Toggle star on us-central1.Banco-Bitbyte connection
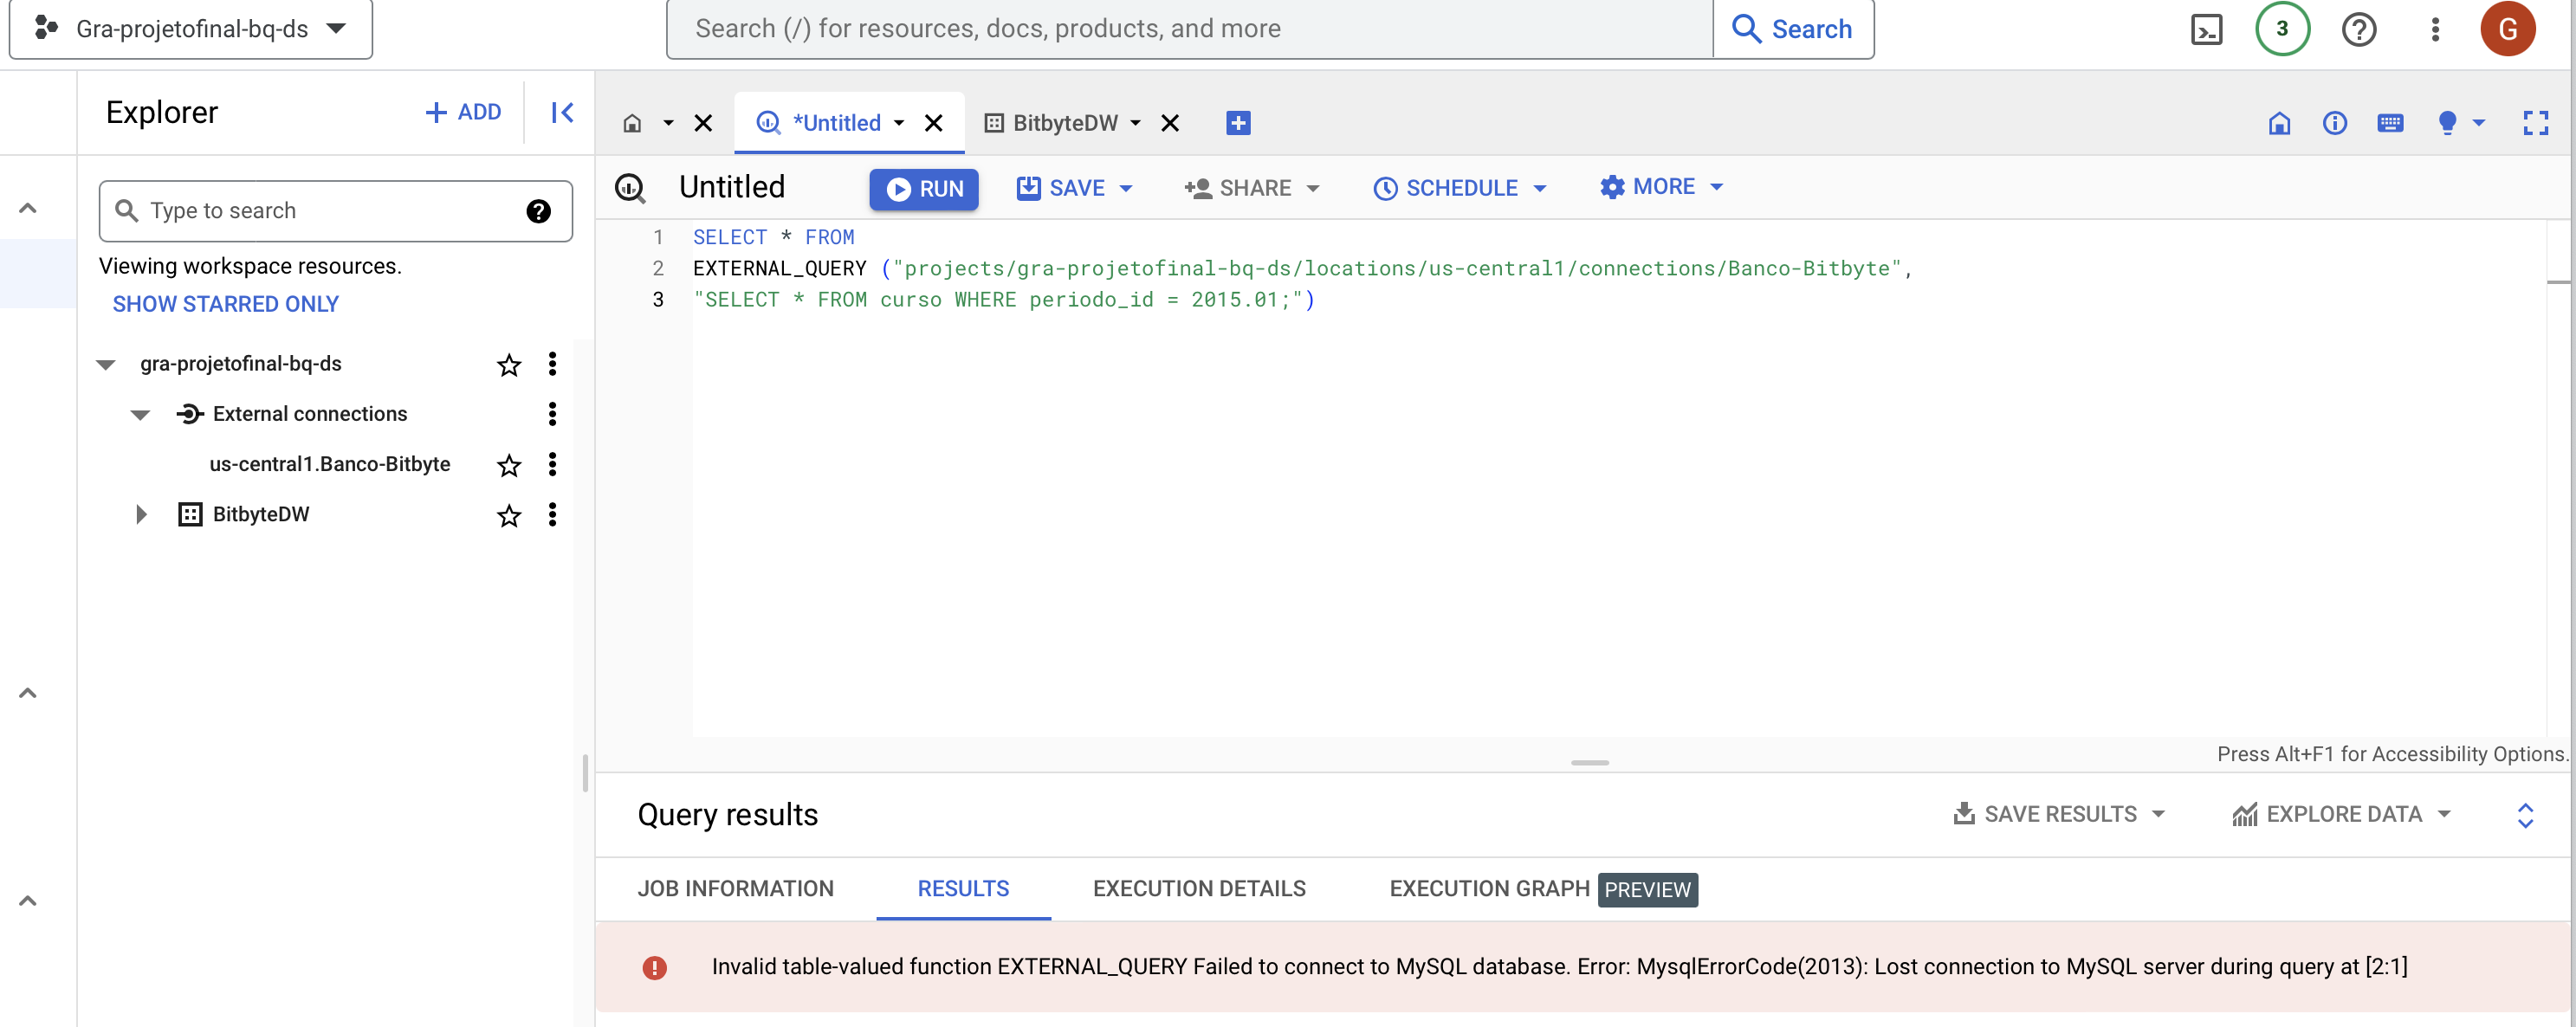Screen dimensions: 2576x1027 click(508, 463)
